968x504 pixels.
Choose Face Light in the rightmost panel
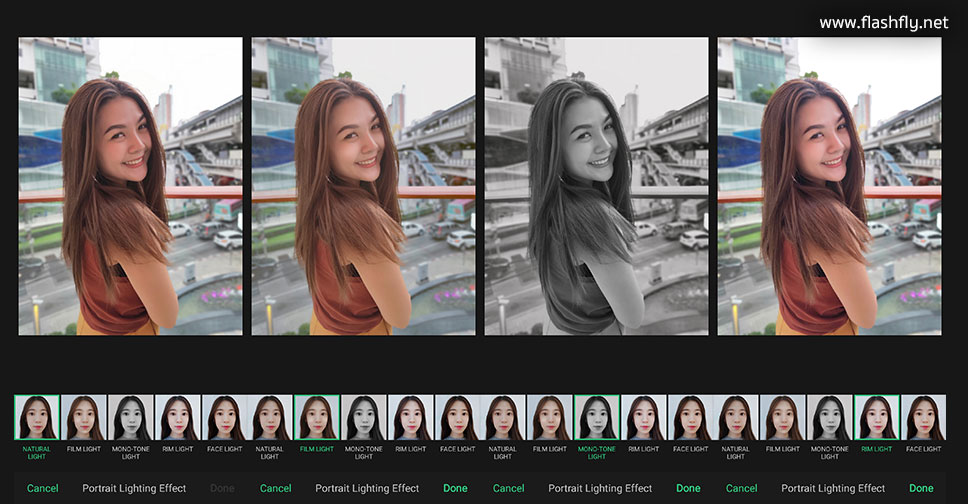pos(923,418)
